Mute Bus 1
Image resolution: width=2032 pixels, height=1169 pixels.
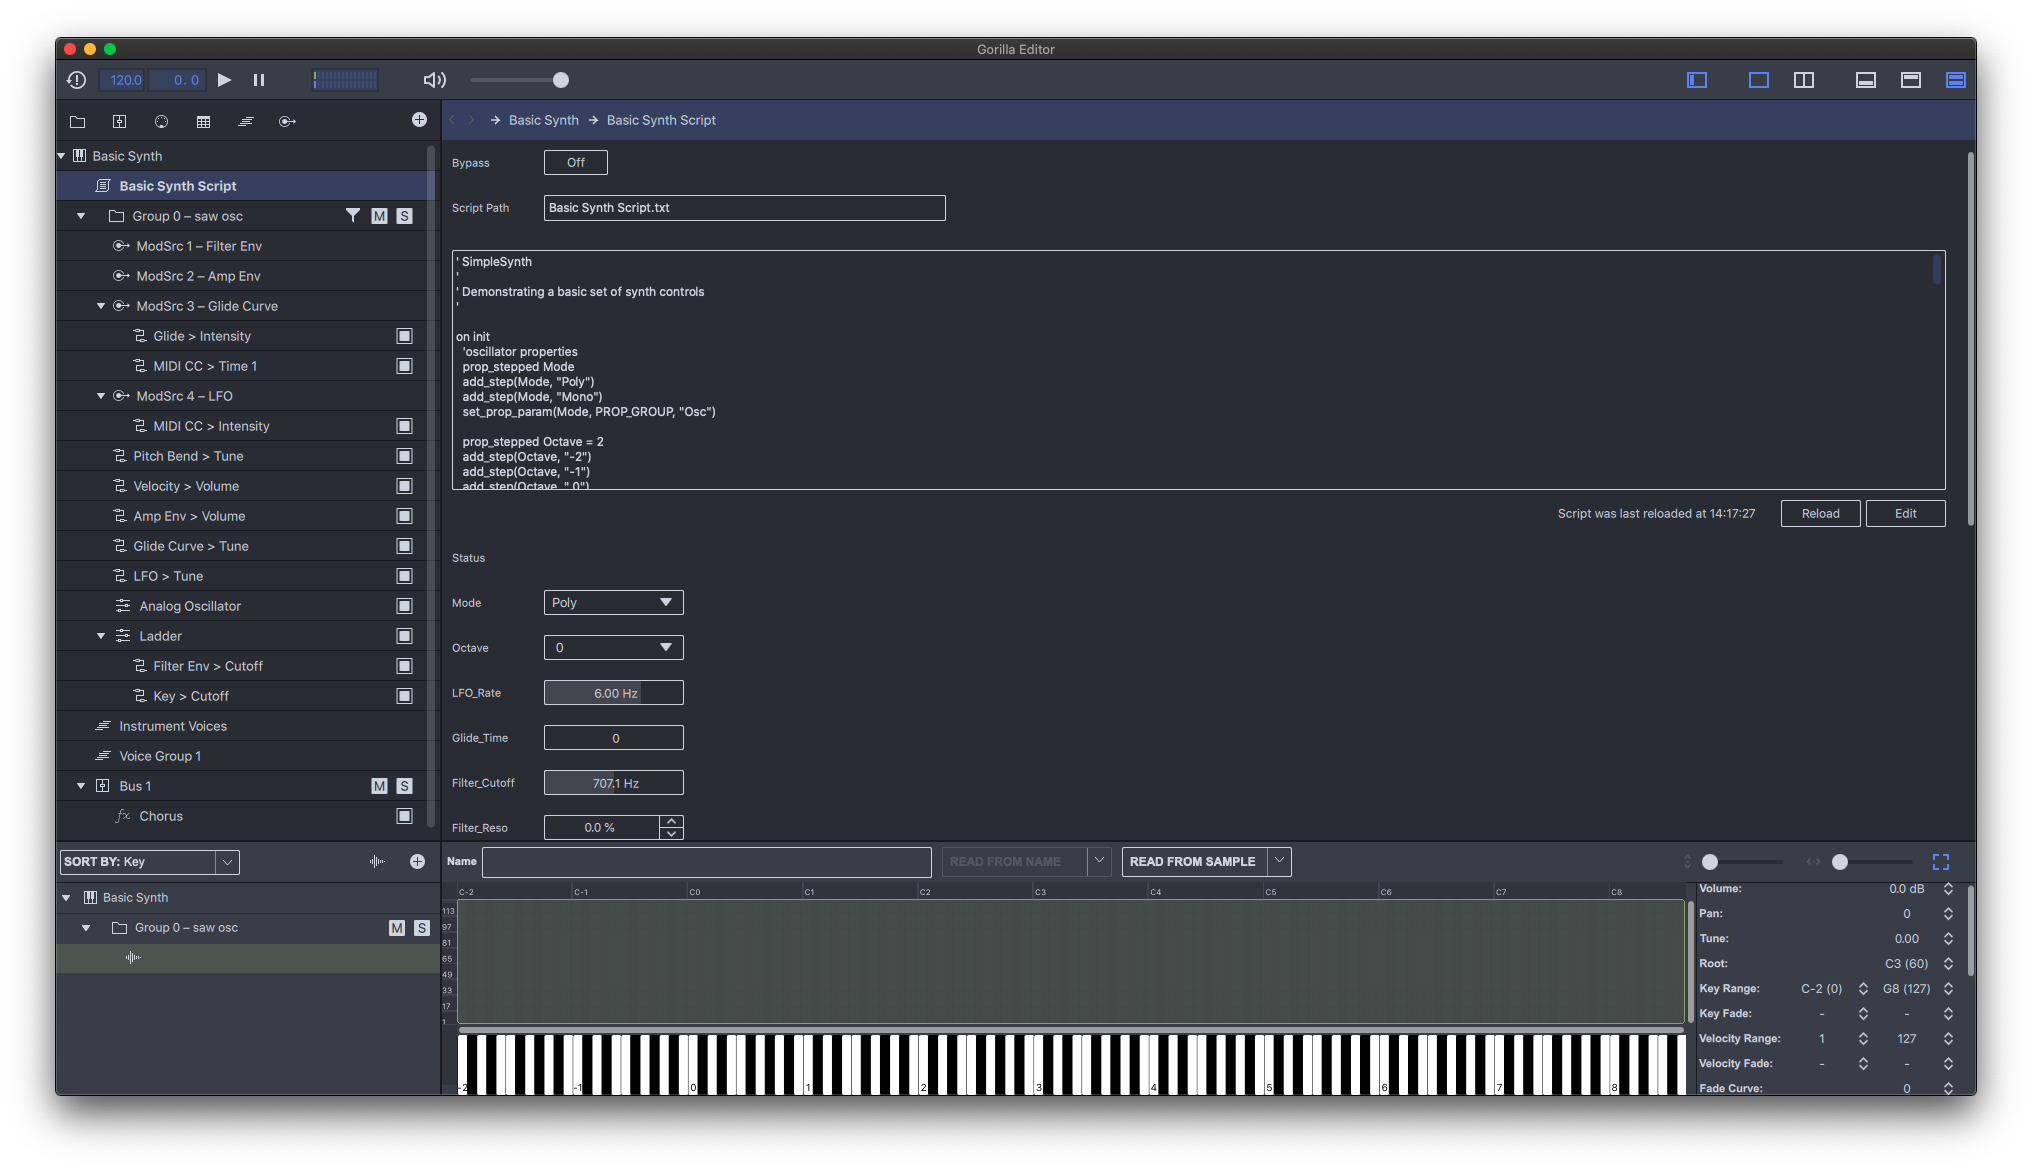tap(379, 786)
